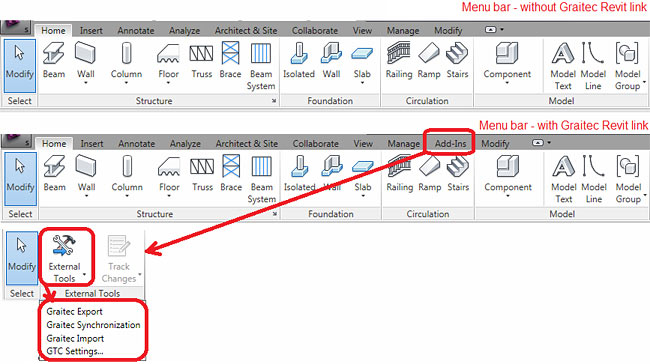Activate Modify tool beside External Tools button

click(x=22, y=258)
